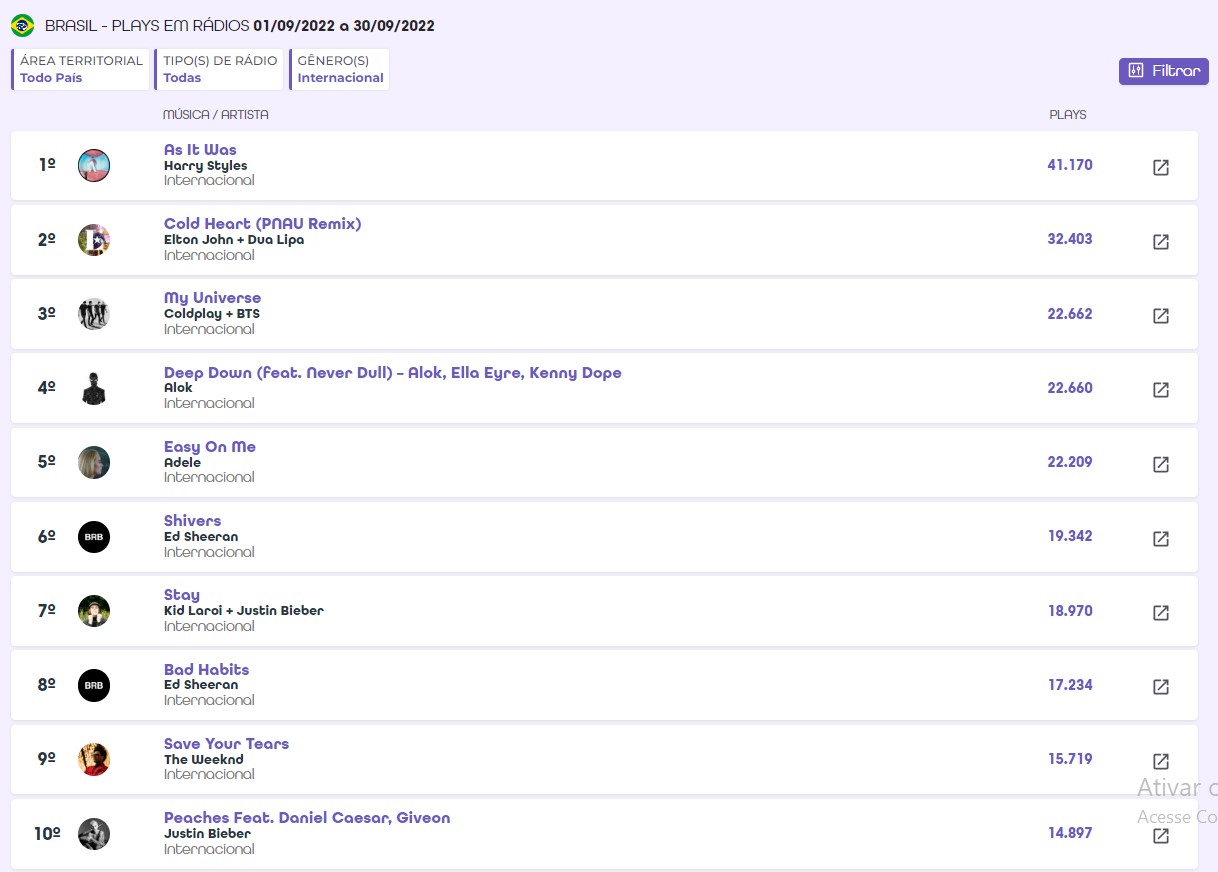Click the 5º rank label
Image resolution: width=1218 pixels, height=872 pixels.
[47, 462]
